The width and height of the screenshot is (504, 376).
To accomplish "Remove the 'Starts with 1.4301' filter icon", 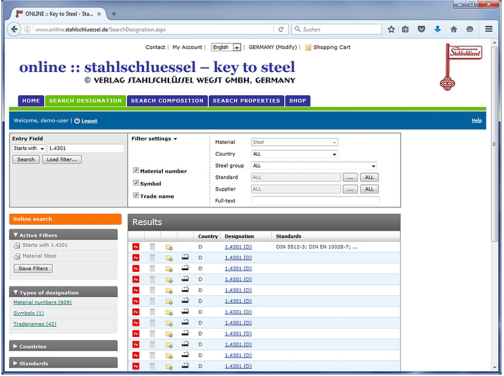I will point(17,246).
